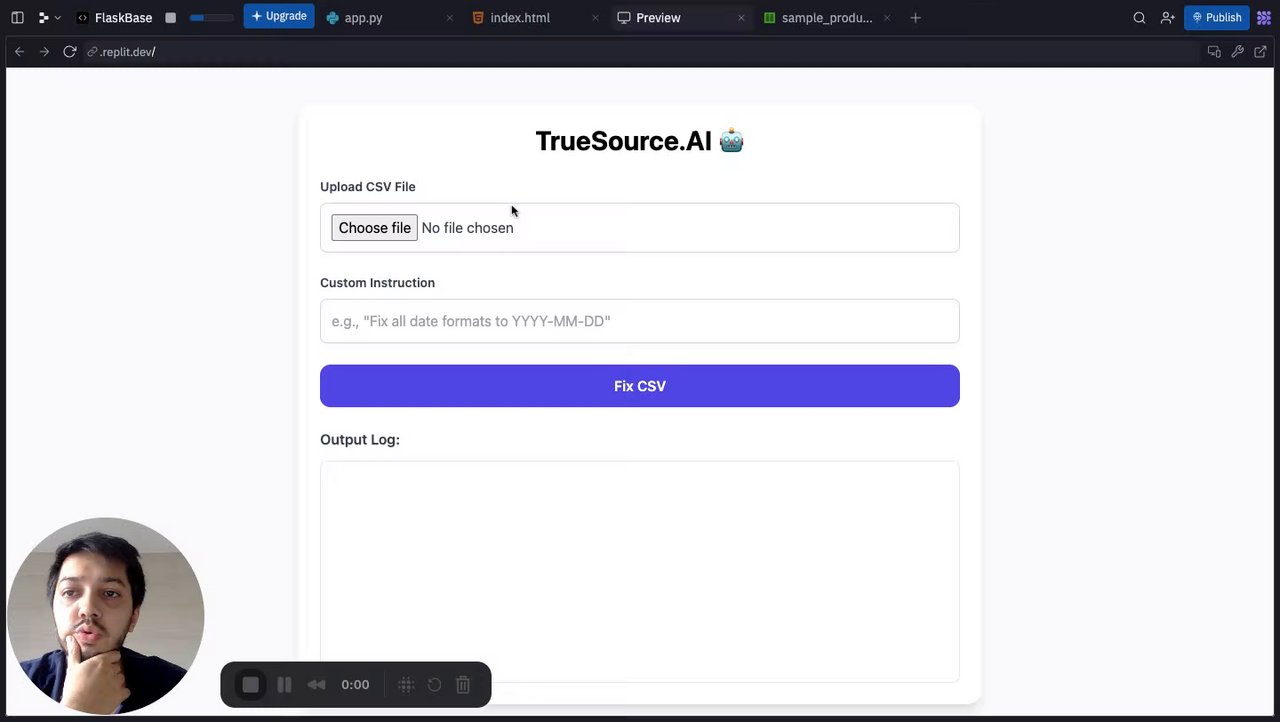
Task: Add a new tab with plus
Action: [x=915, y=18]
